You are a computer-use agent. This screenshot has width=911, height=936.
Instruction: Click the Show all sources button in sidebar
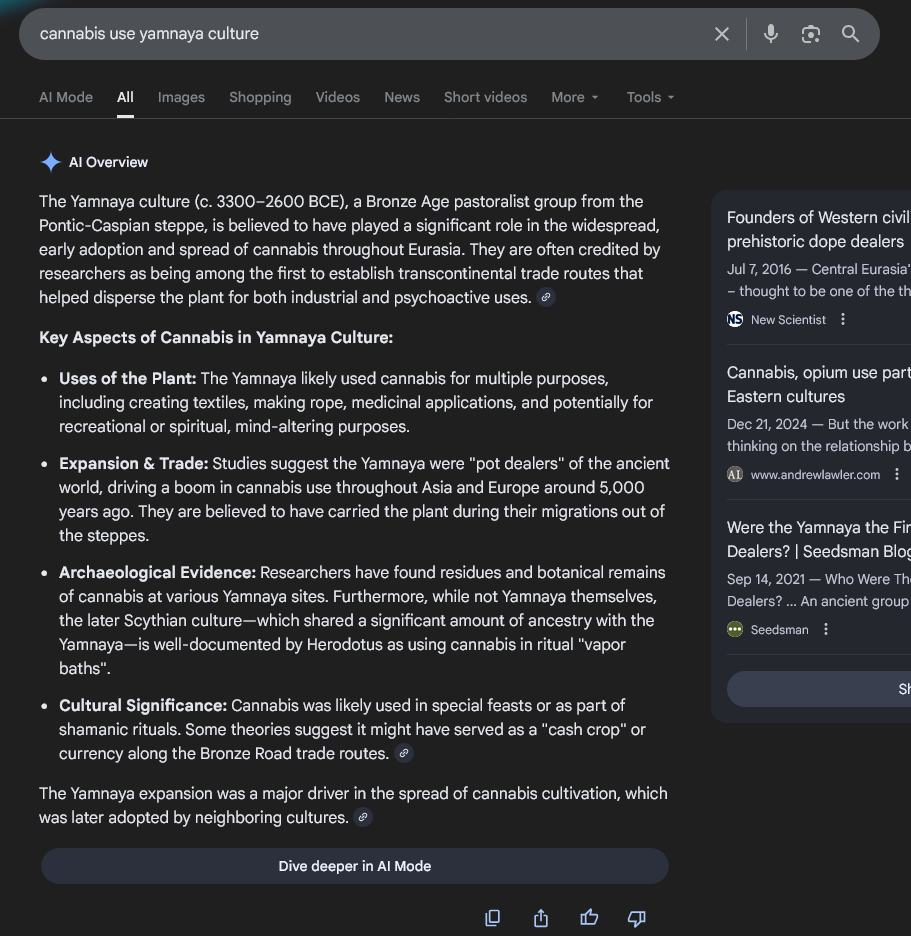[x=819, y=689]
